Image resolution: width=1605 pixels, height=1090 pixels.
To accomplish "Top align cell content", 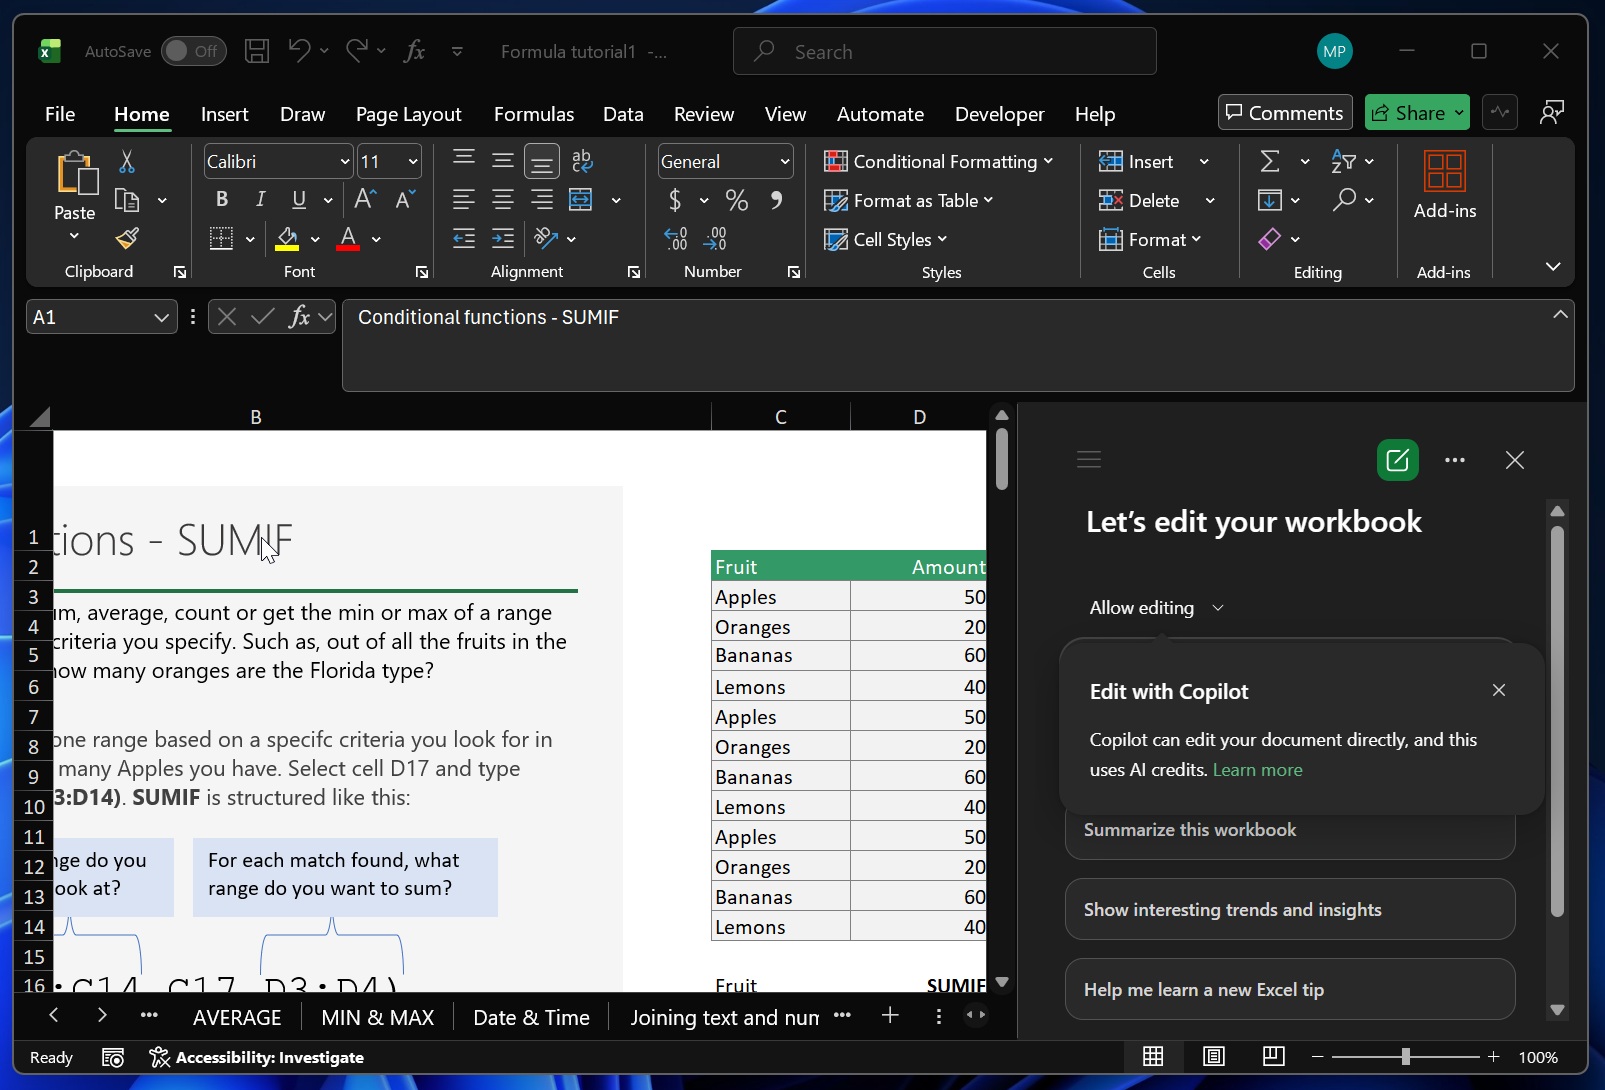I will (463, 160).
